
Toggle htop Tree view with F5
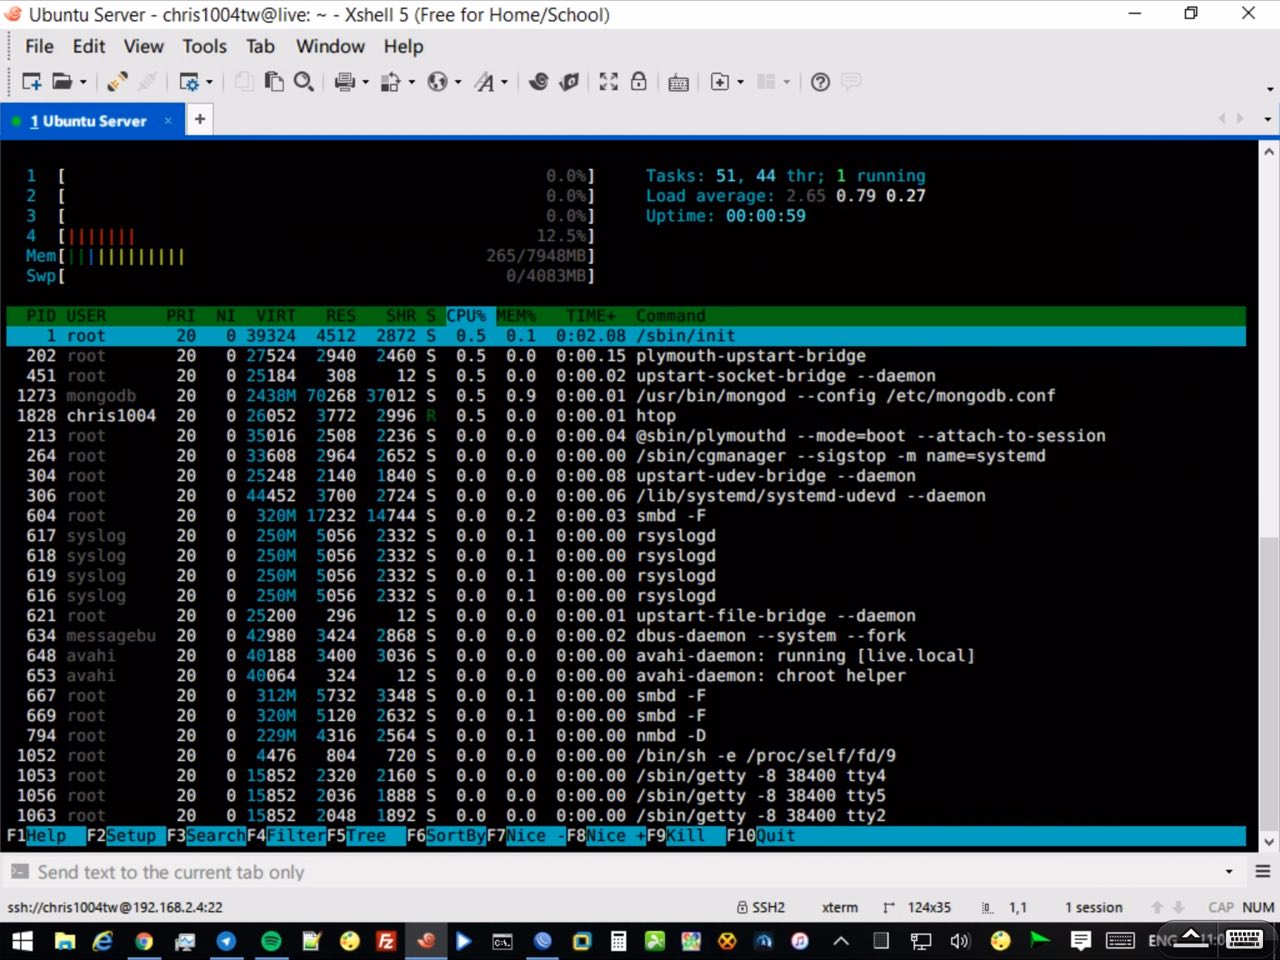pyautogui.click(x=365, y=836)
